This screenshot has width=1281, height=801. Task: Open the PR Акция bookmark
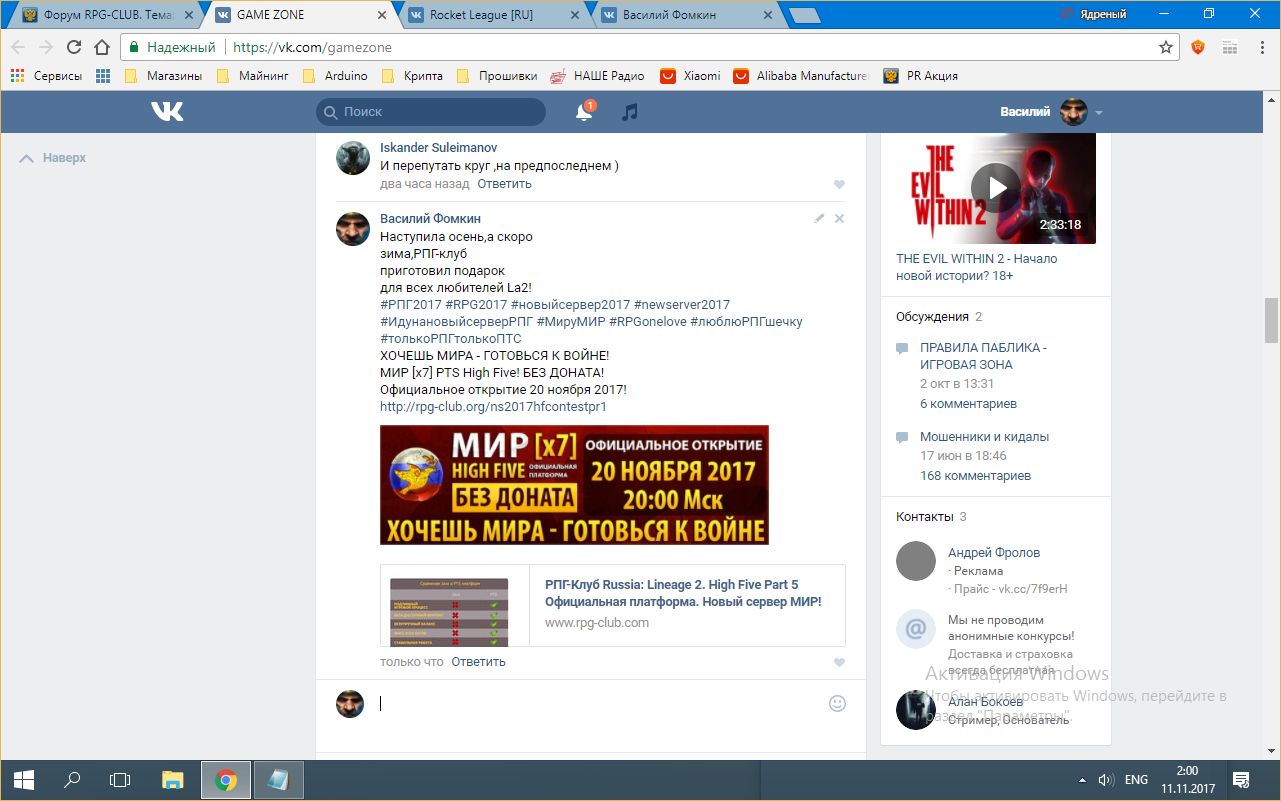coord(921,76)
